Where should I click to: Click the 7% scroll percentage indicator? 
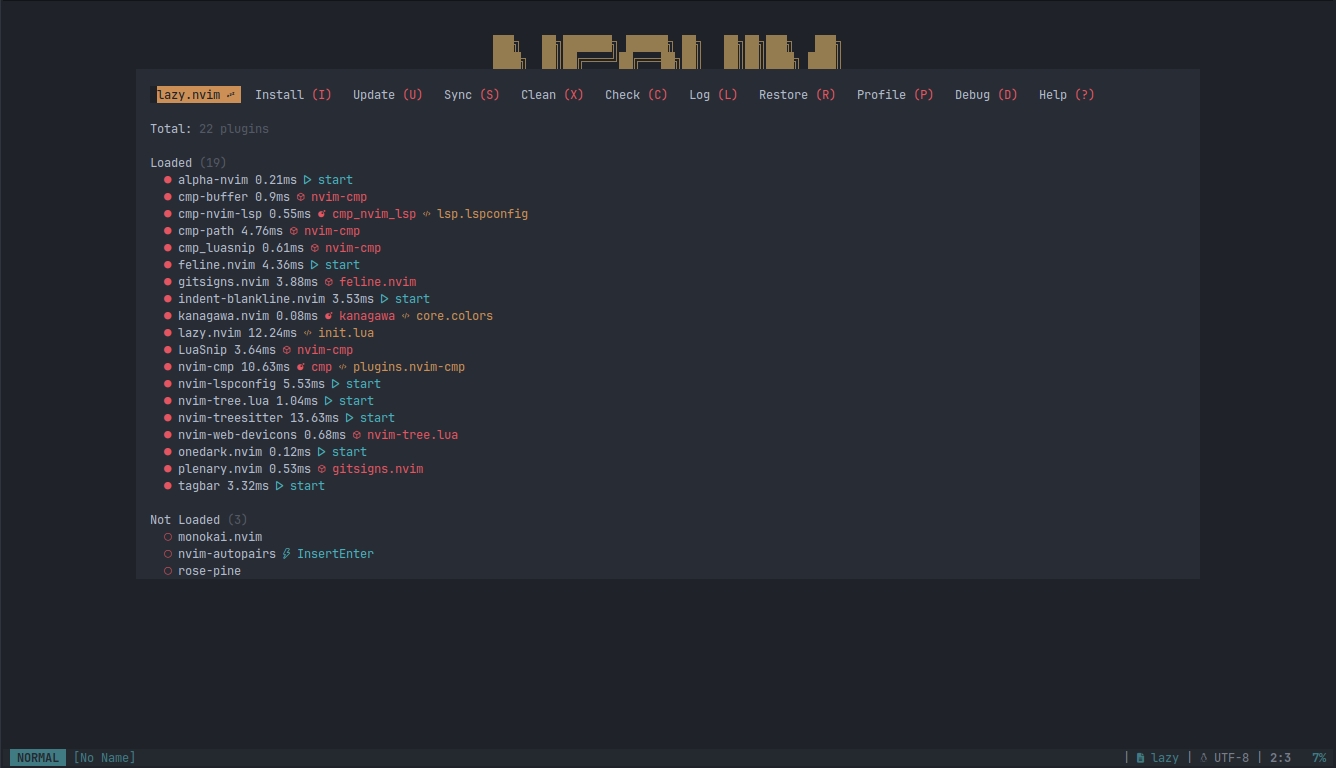click(x=1319, y=758)
